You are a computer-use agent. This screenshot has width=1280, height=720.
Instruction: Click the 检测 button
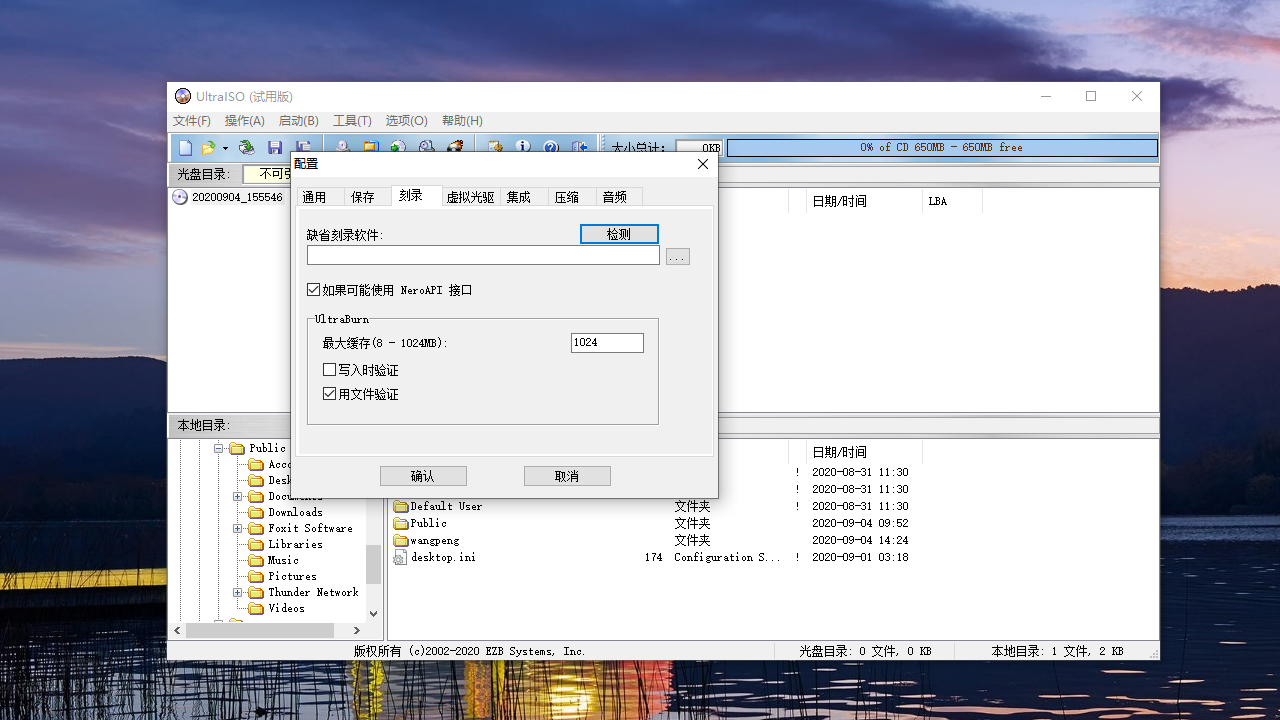(x=618, y=233)
